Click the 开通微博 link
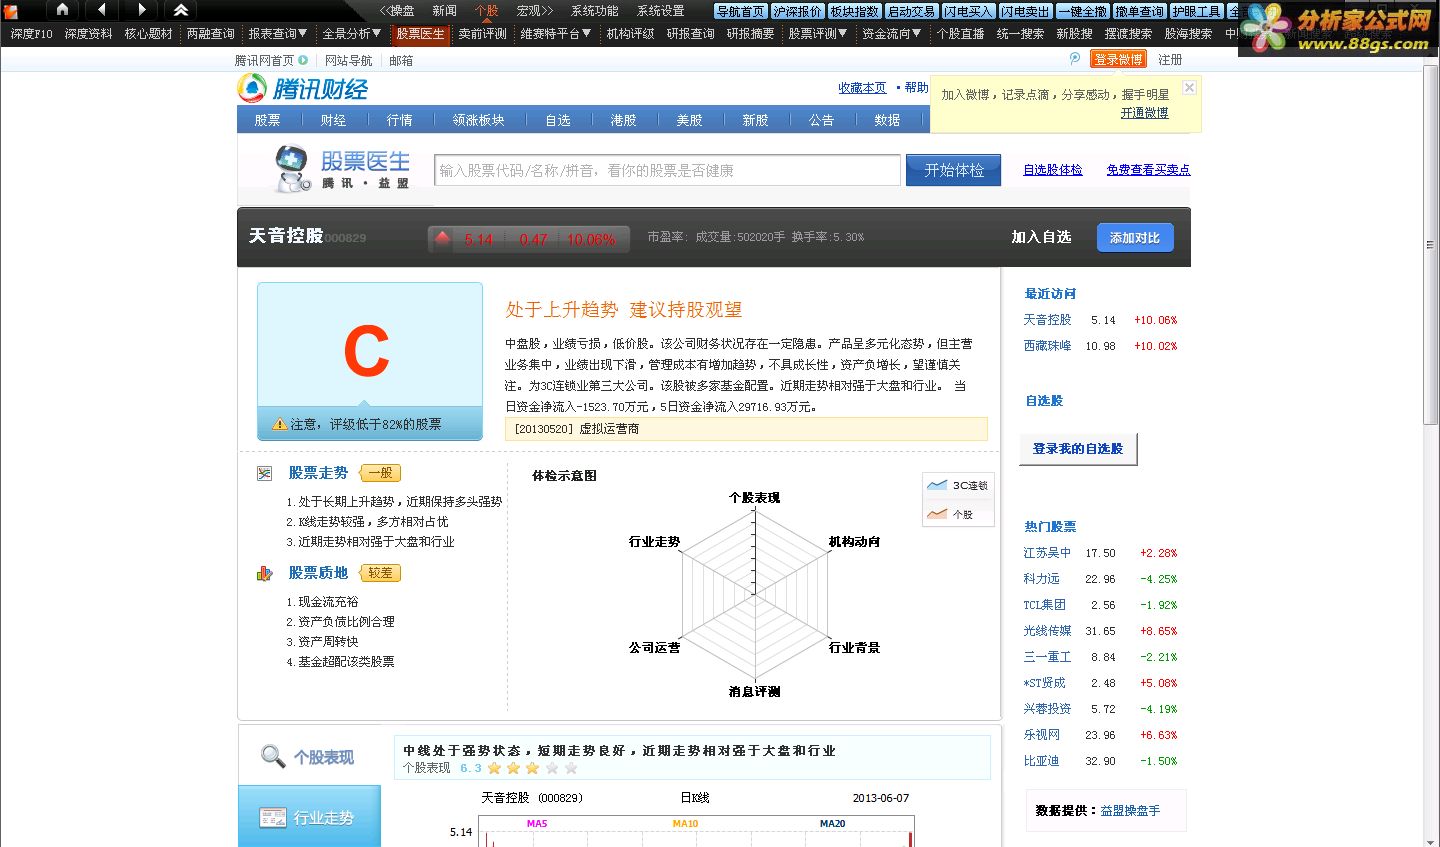This screenshot has height=847, width=1440. [1144, 113]
